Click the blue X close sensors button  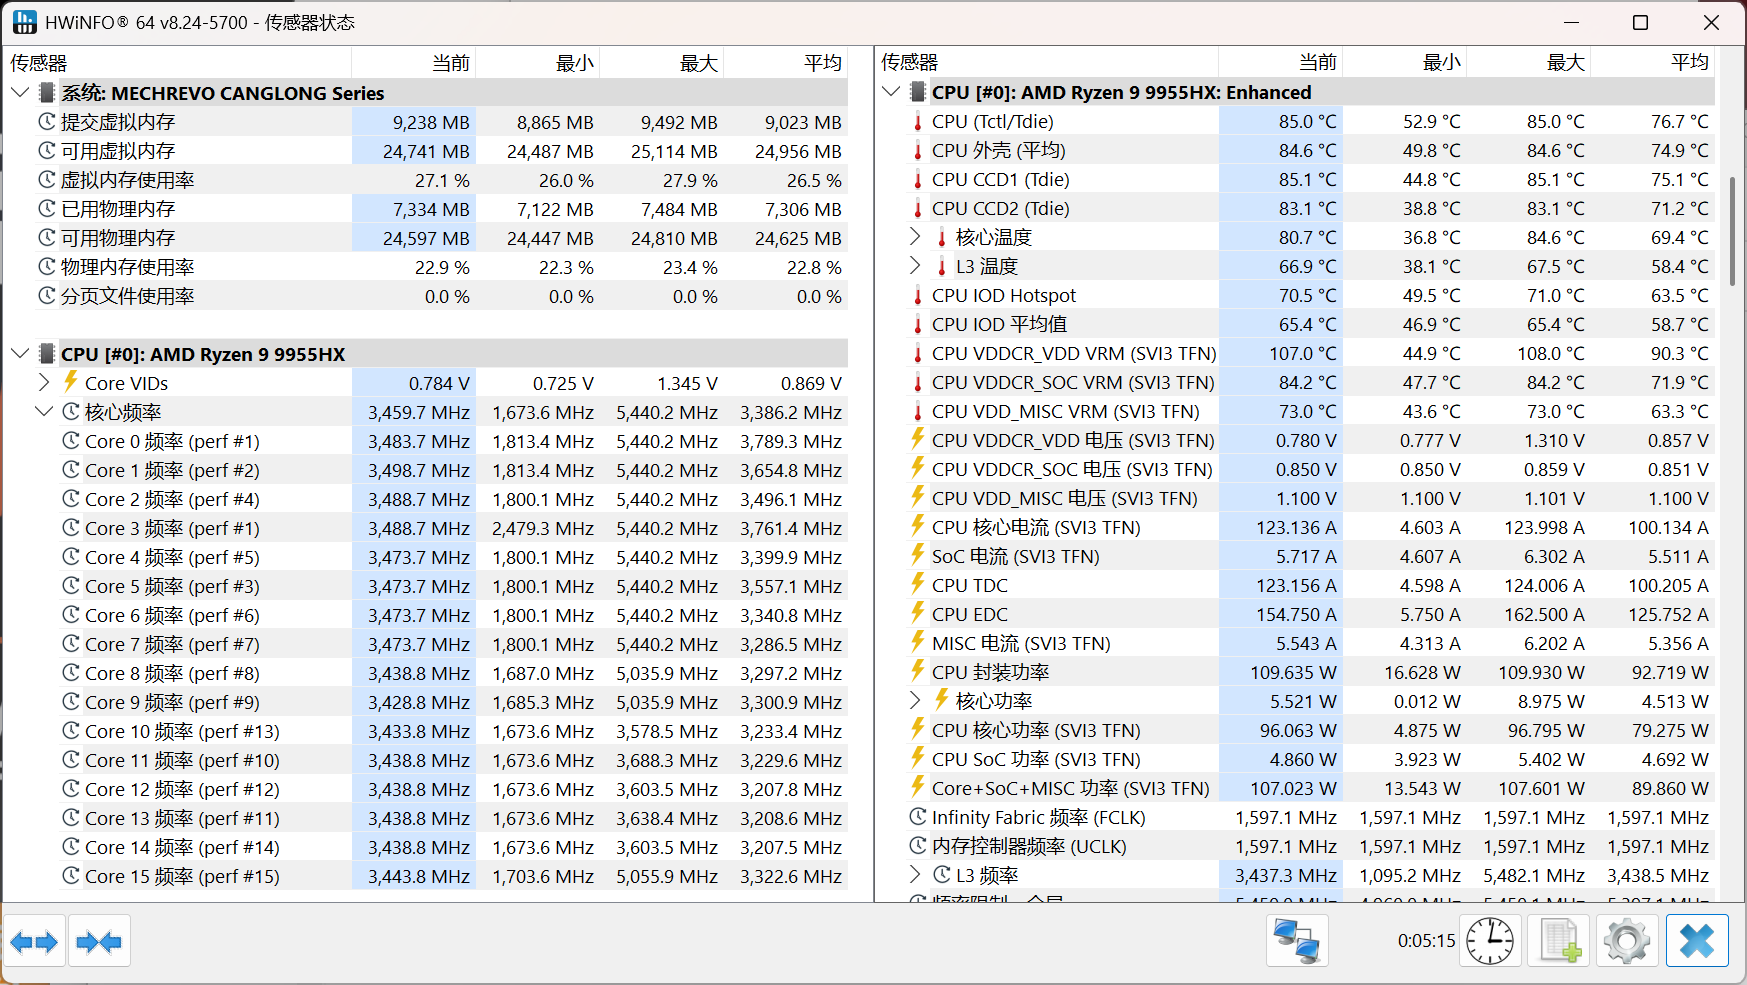[1697, 941]
